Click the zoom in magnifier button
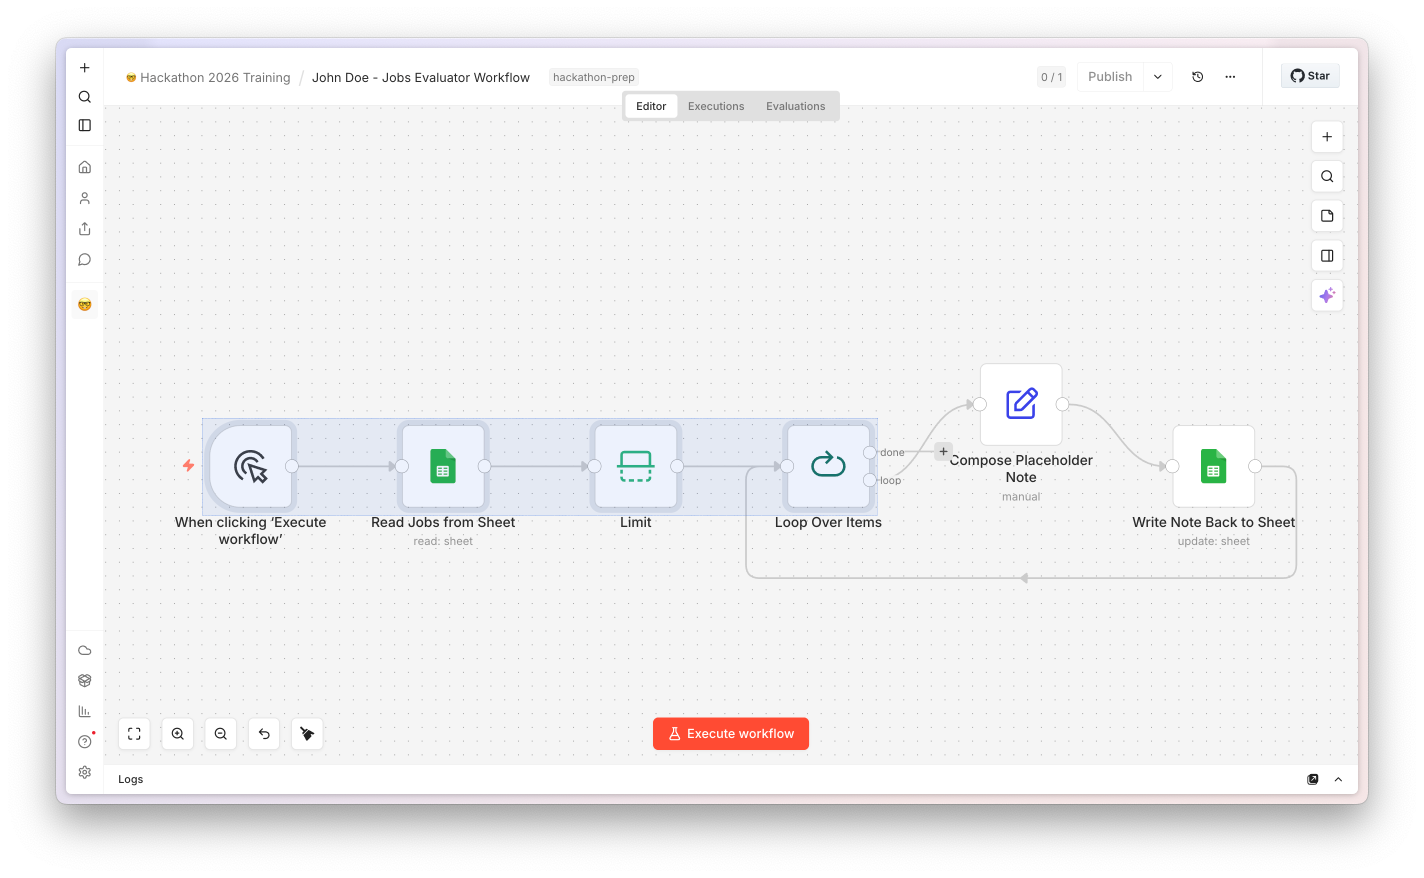 178,734
